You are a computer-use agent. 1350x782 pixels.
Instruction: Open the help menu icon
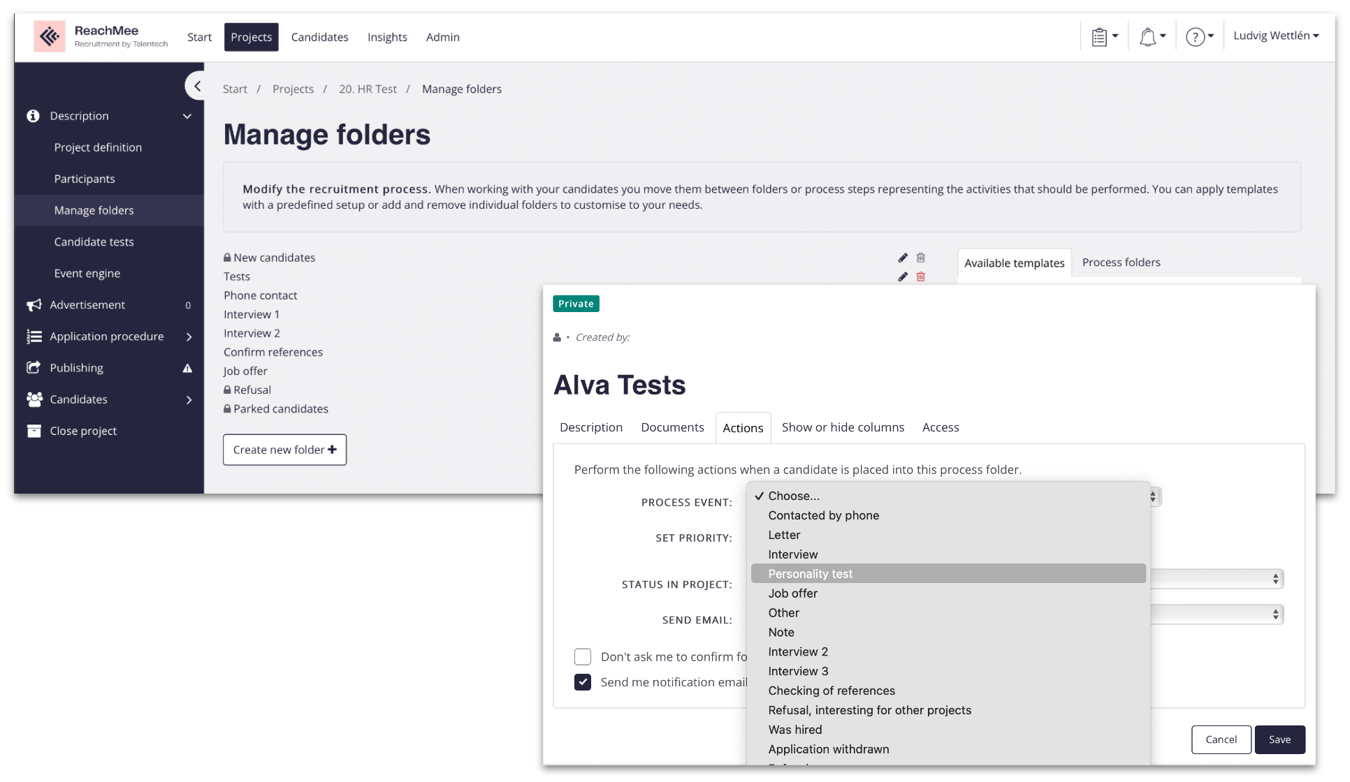(x=1196, y=35)
